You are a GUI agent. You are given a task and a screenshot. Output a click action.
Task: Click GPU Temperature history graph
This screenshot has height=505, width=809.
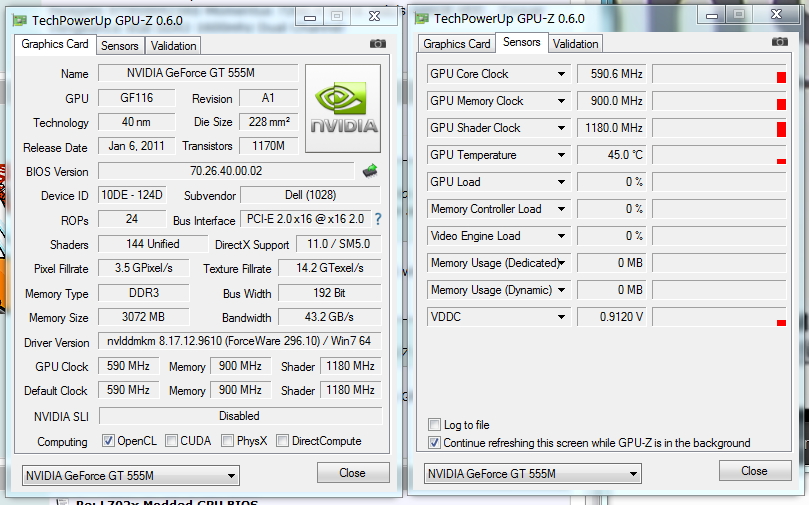(x=719, y=155)
